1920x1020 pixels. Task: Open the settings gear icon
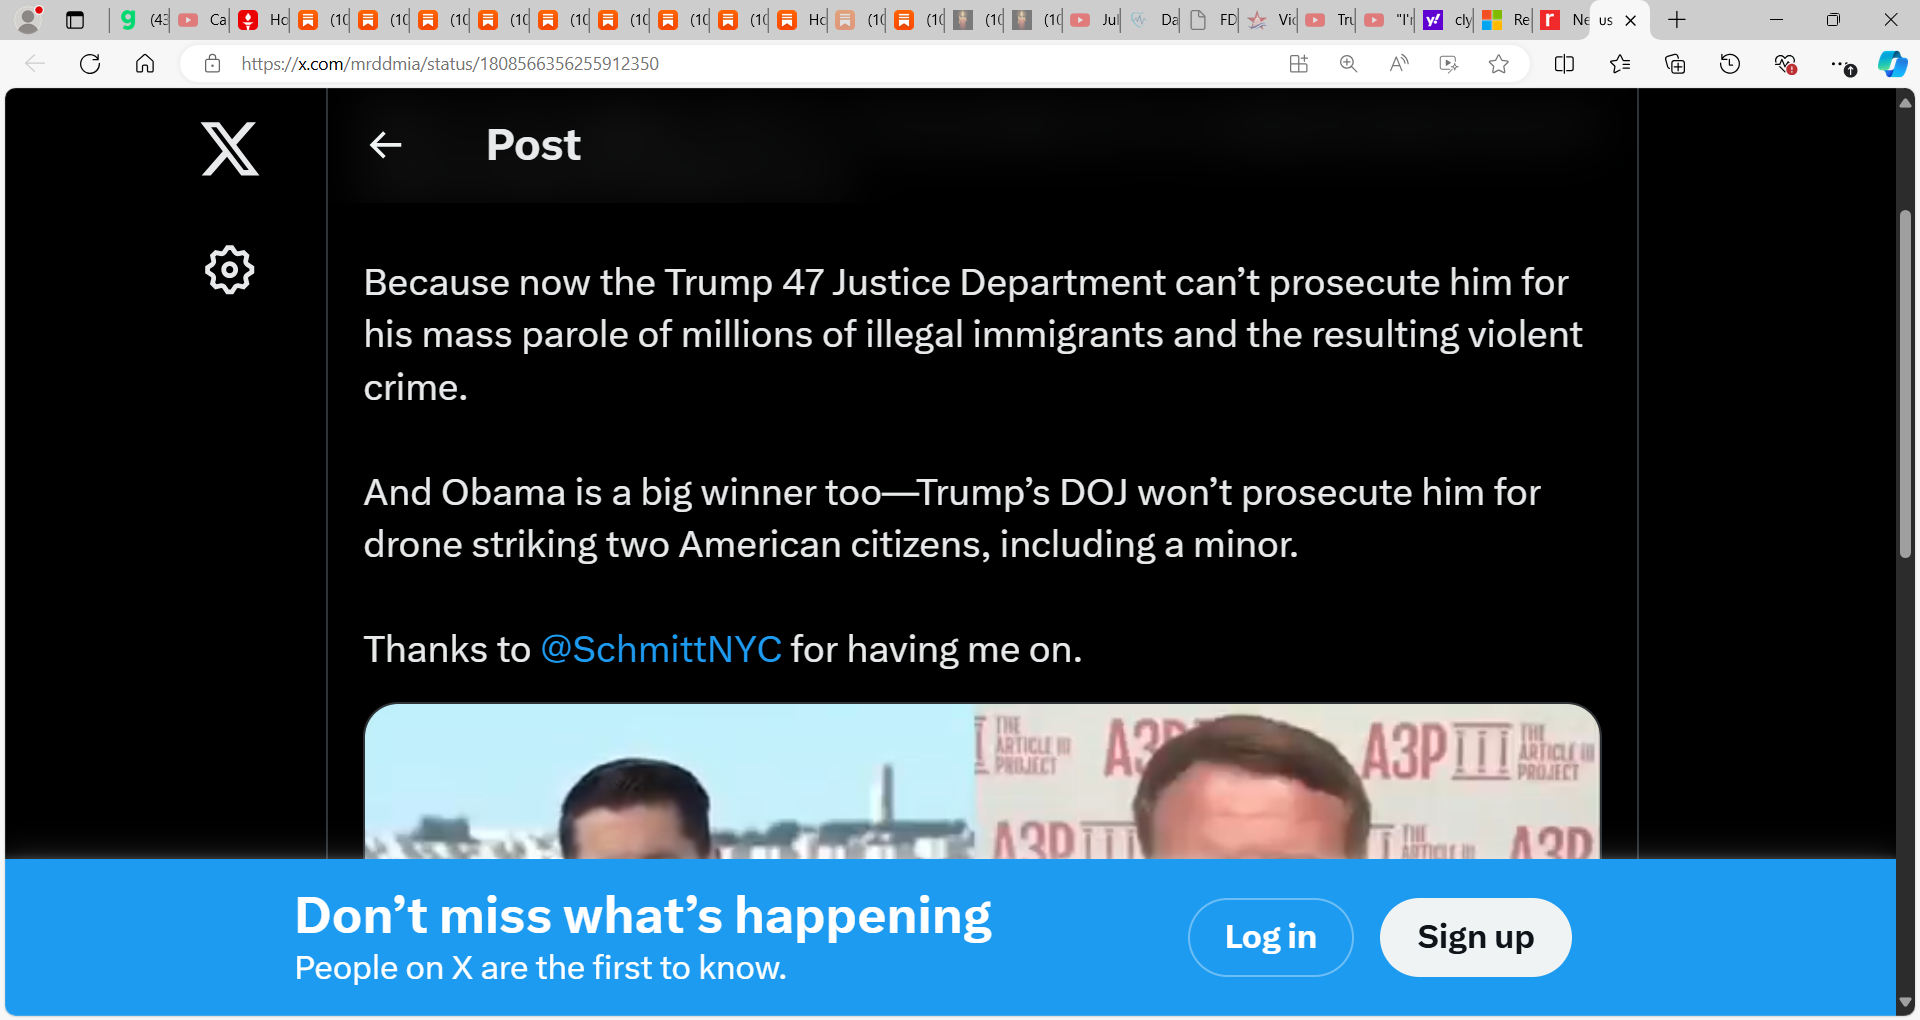tap(229, 270)
